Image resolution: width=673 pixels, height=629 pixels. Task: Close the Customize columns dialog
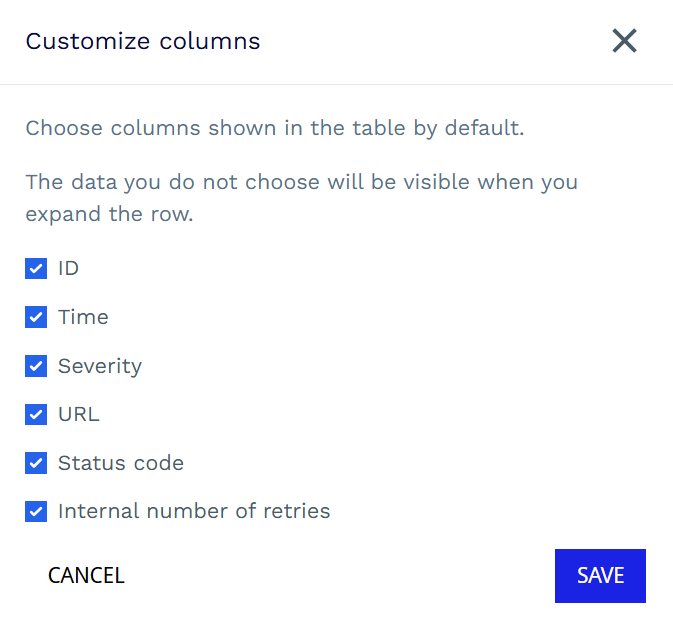point(624,41)
